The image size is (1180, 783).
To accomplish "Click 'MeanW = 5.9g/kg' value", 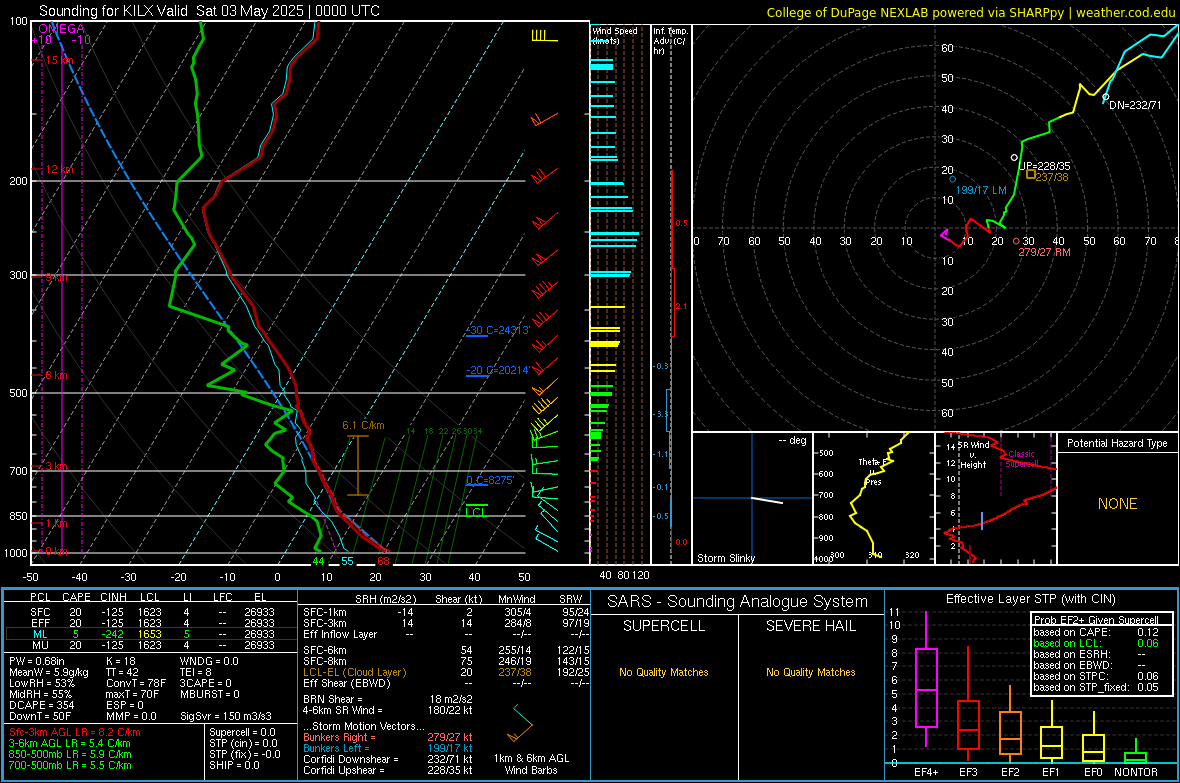I will [49, 672].
